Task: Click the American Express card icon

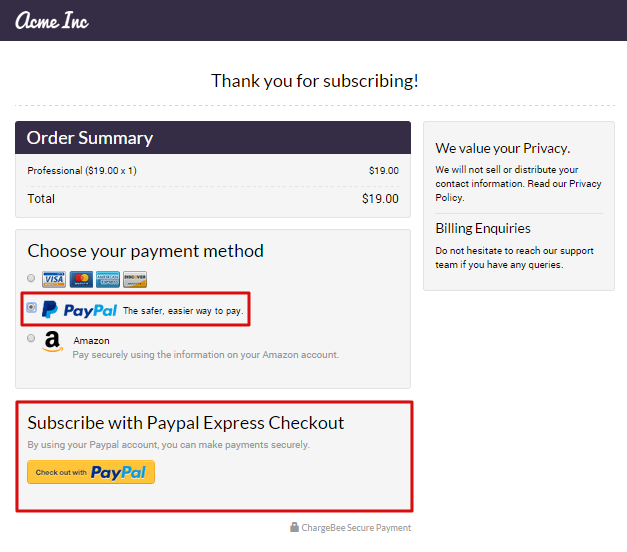Action: (108, 279)
